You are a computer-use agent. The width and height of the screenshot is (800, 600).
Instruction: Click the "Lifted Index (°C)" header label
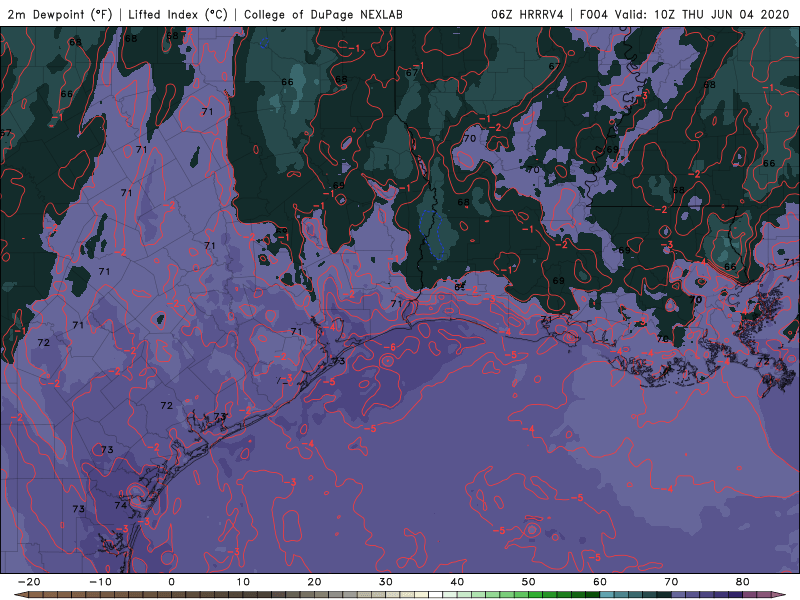178,14
